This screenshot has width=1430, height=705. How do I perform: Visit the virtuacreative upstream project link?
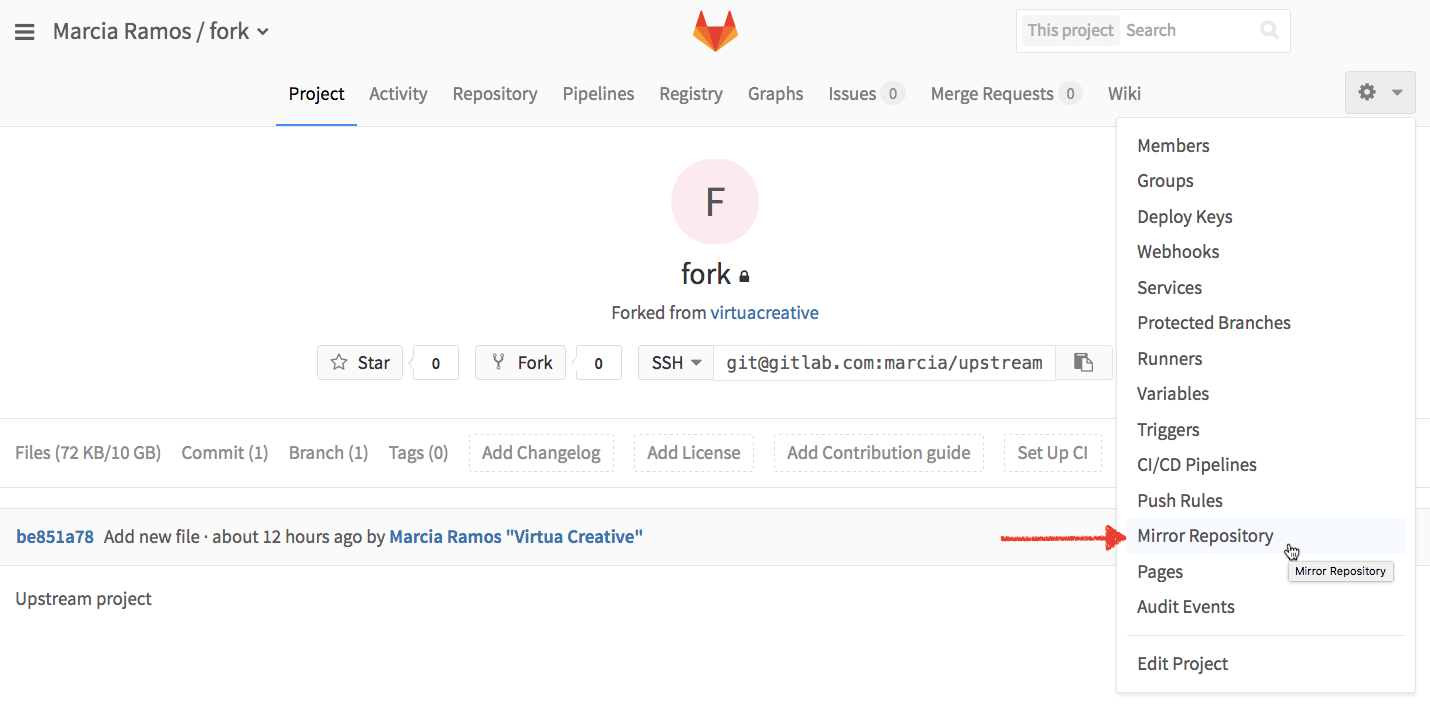tap(764, 312)
